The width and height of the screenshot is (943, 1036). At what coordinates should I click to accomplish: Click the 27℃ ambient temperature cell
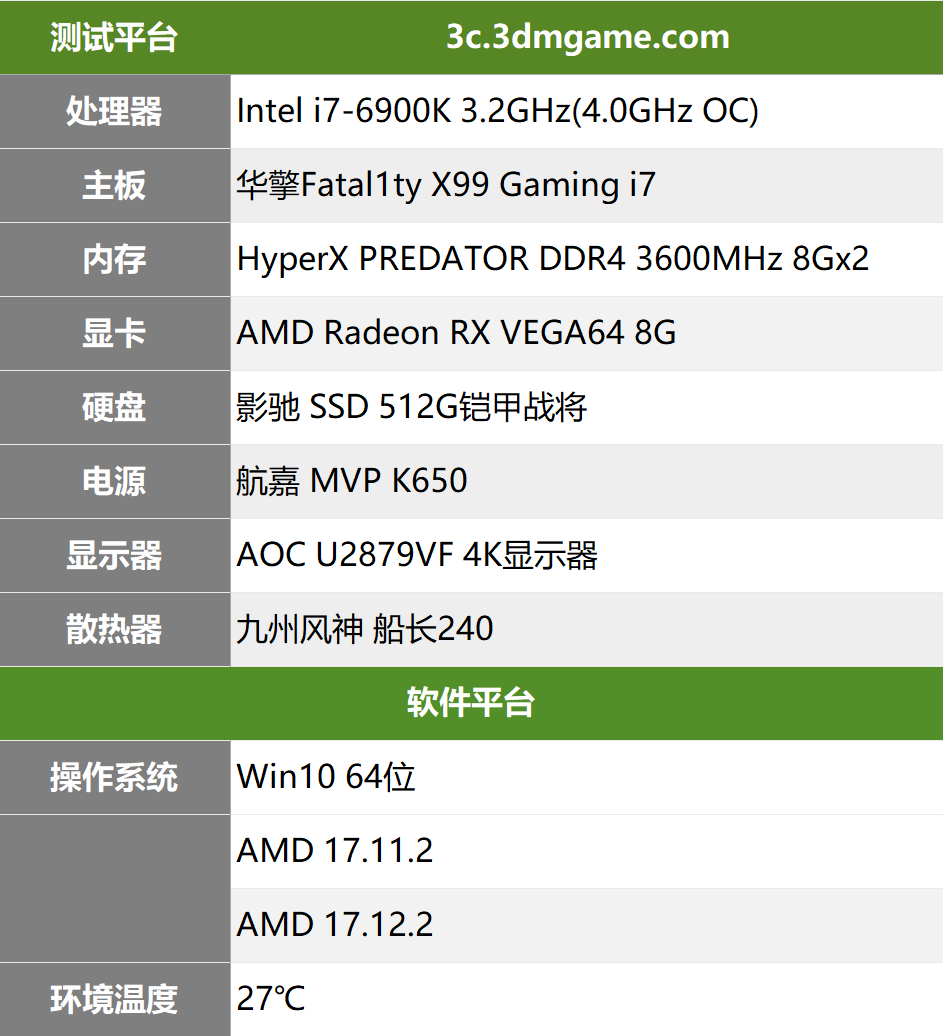pyautogui.click(x=587, y=999)
